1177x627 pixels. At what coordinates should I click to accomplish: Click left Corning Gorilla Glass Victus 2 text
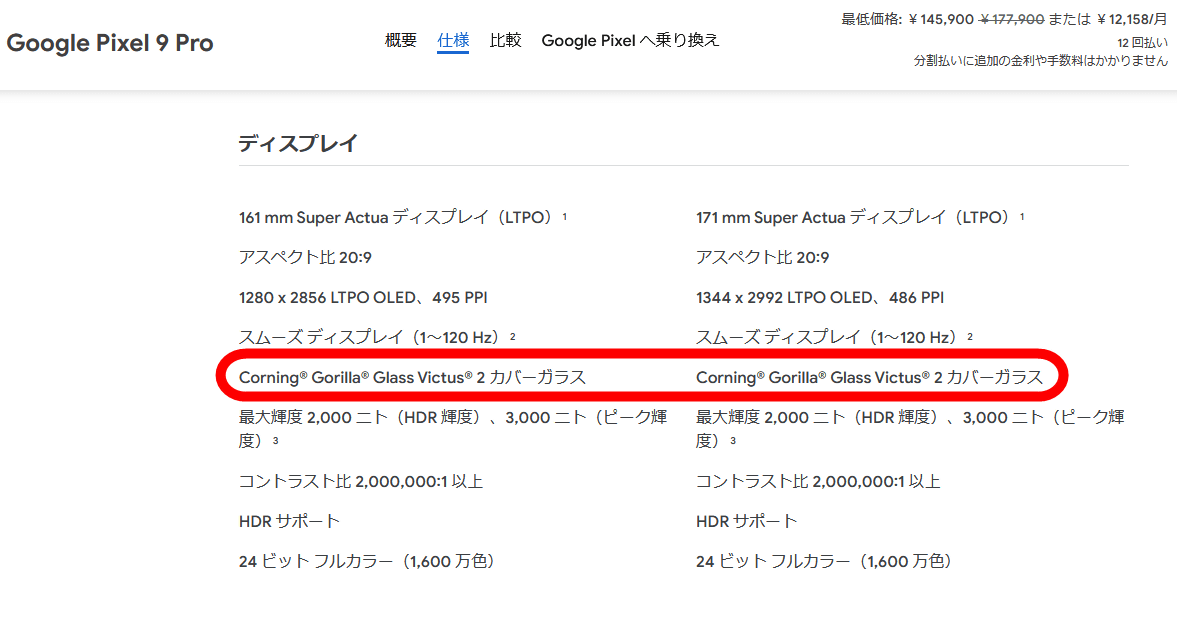(x=412, y=378)
